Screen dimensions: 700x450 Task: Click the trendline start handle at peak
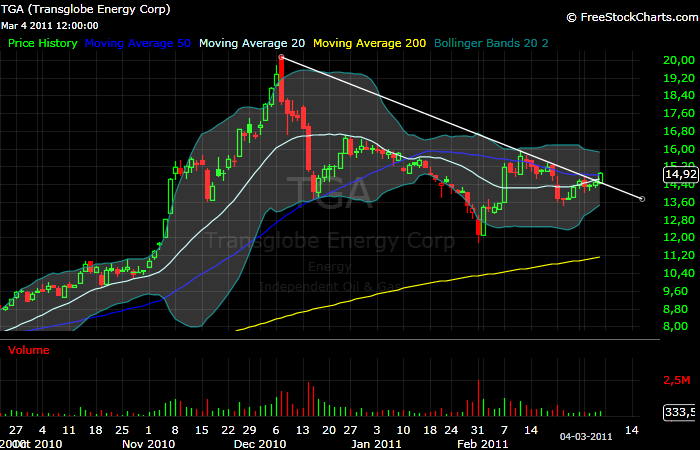point(281,57)
